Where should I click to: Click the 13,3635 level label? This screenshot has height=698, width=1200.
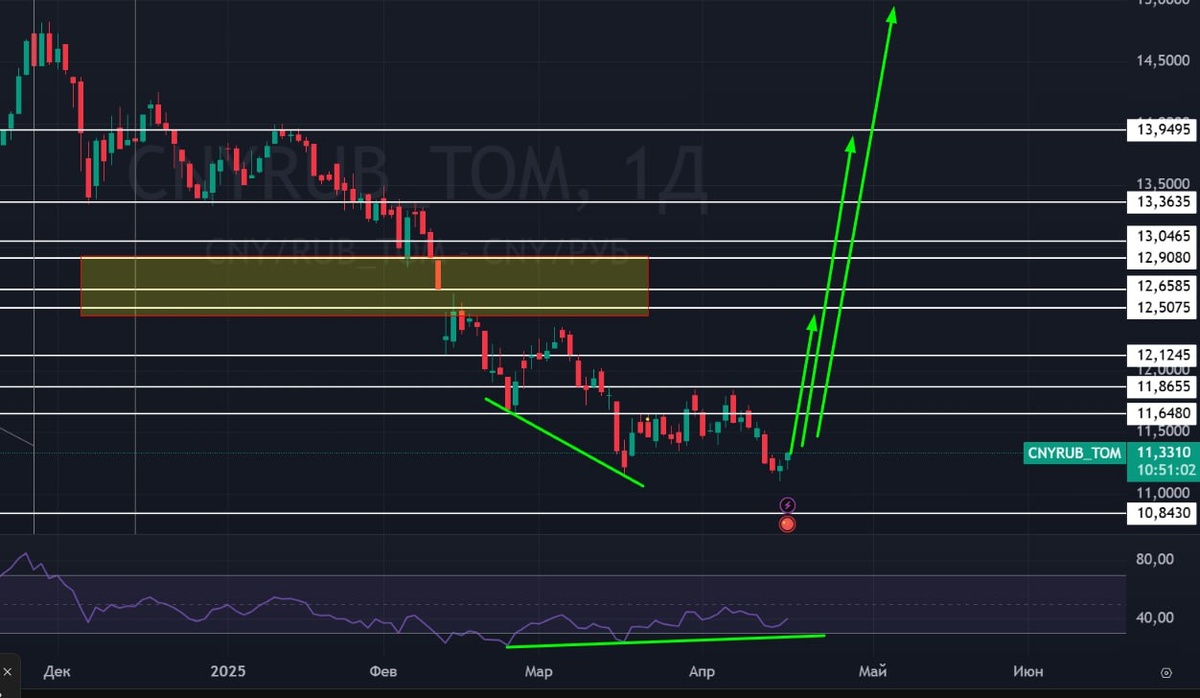1164,201
